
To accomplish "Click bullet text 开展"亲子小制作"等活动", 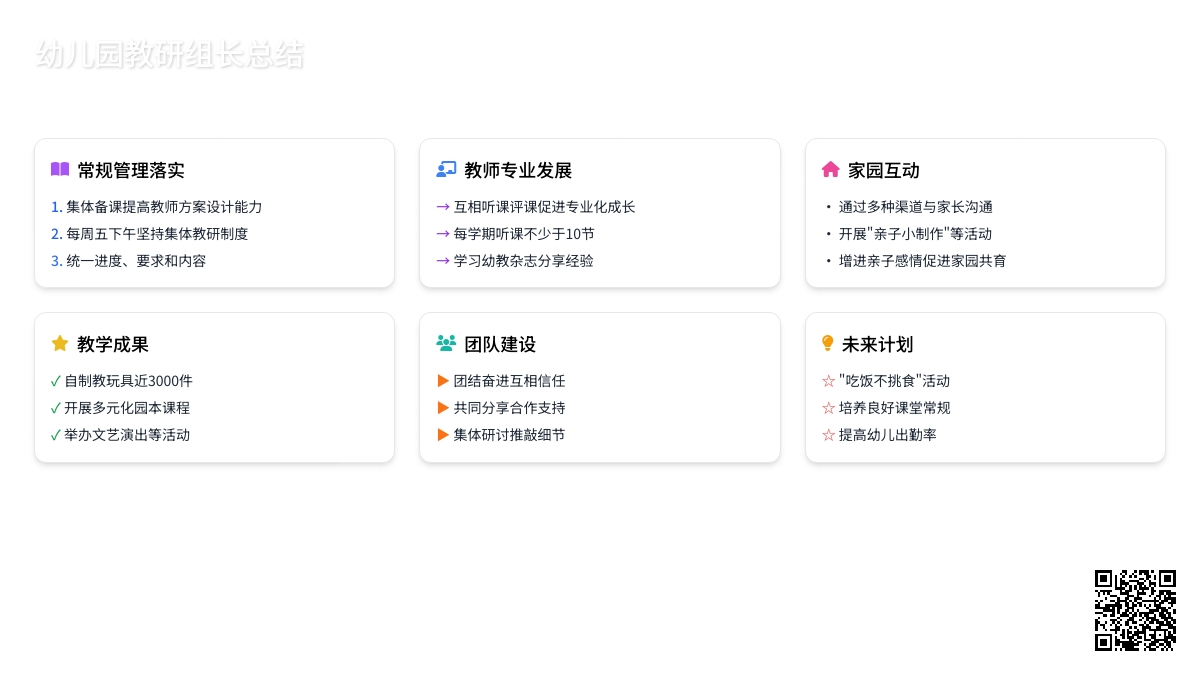I will pos(915,234).
